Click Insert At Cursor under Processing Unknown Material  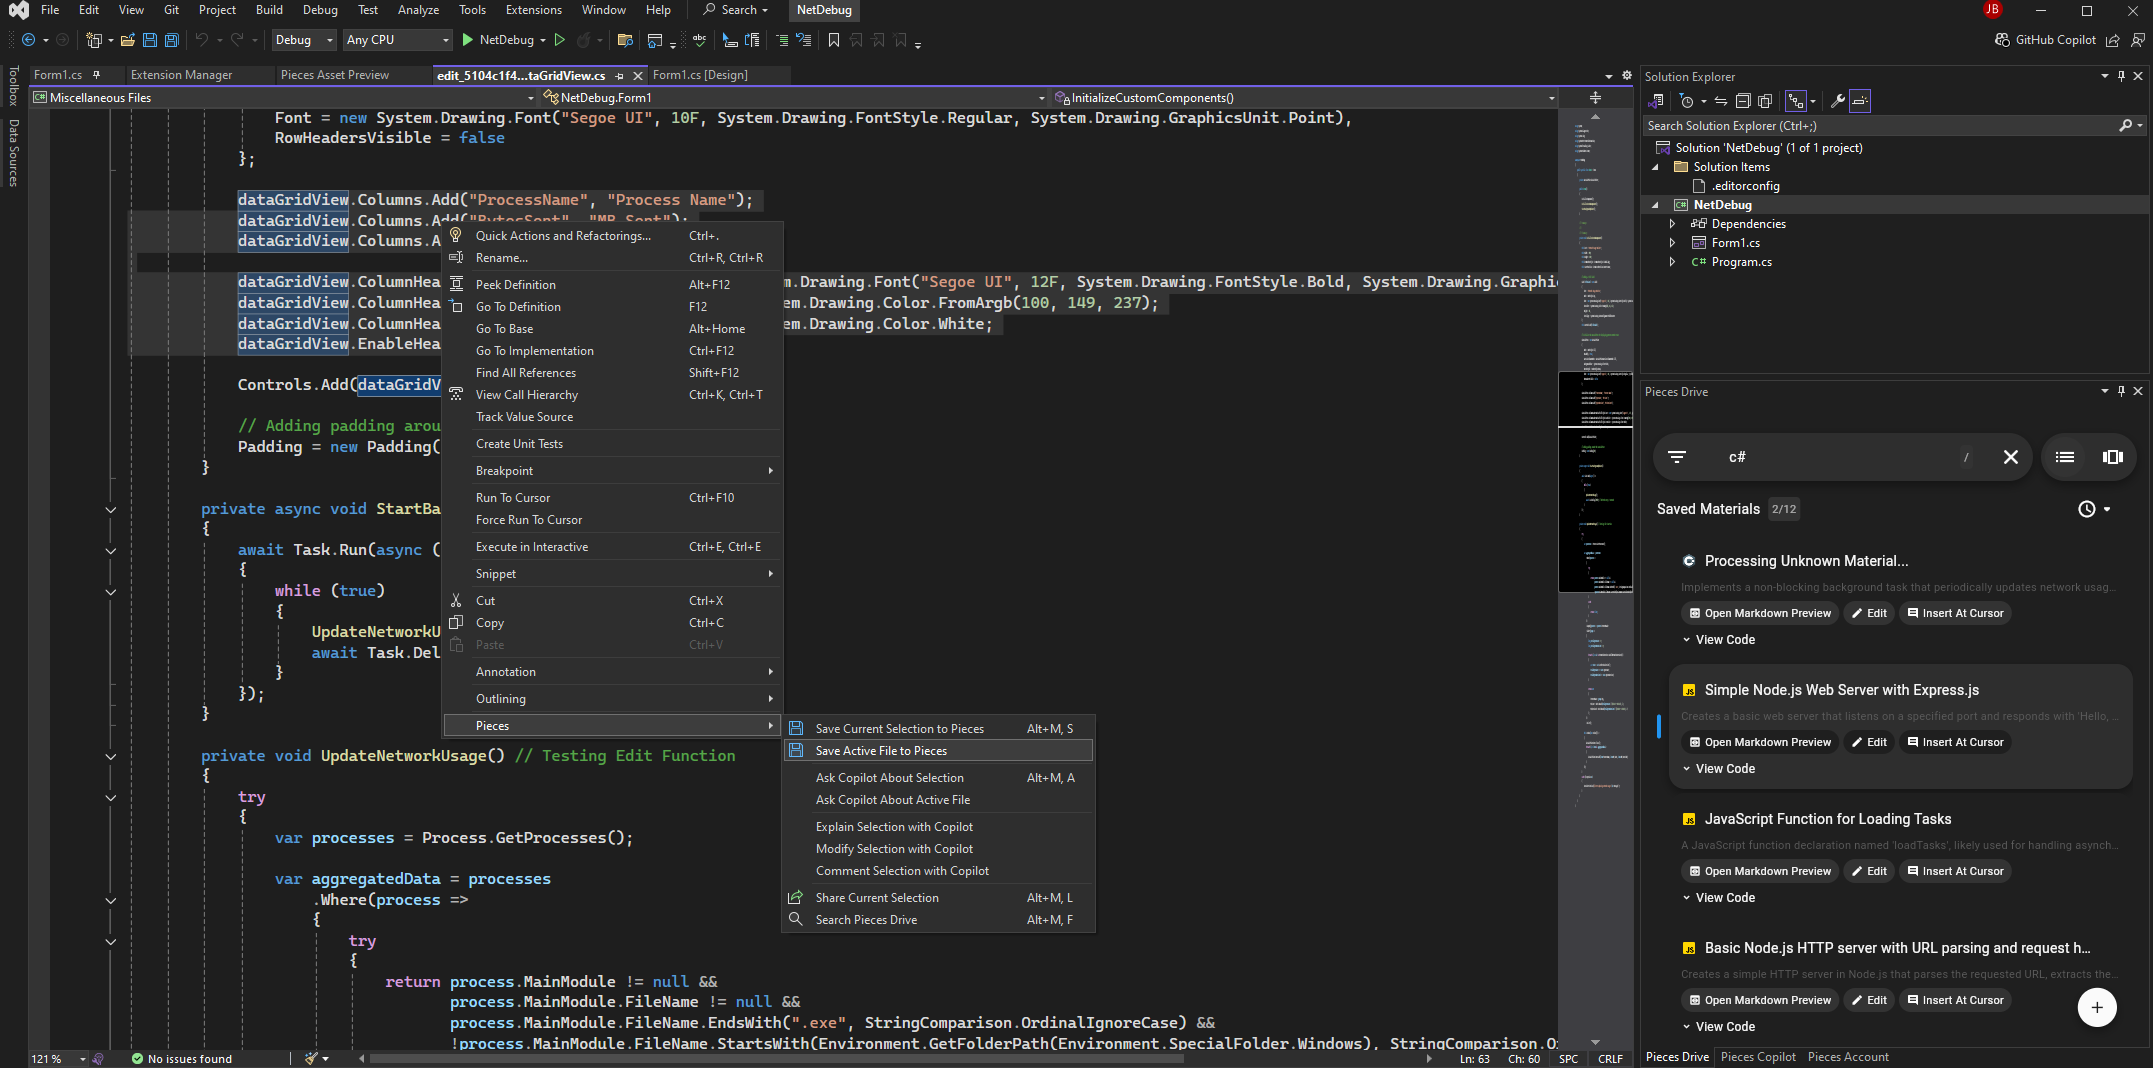(1956, 613)
